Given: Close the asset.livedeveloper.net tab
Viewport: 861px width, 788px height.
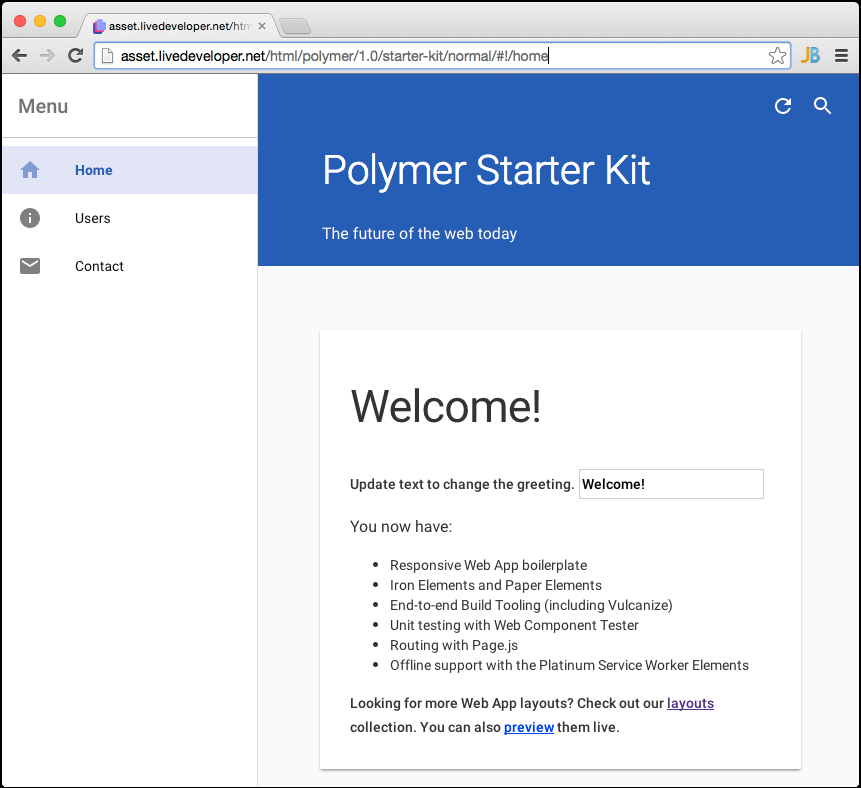Looking at the screenshot, I should pyautogui.click(x=262, y=26).
